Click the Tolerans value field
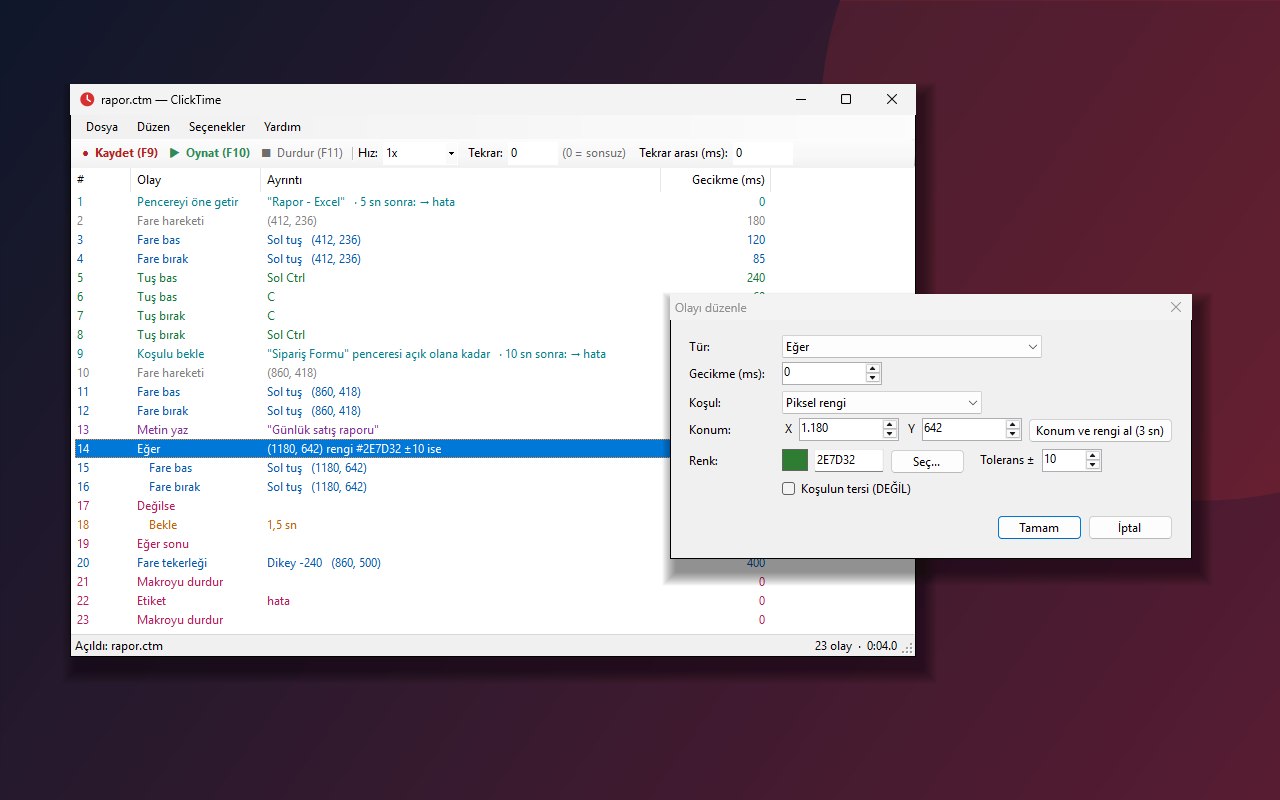 pyautogui.click(x=1063, y=460)
